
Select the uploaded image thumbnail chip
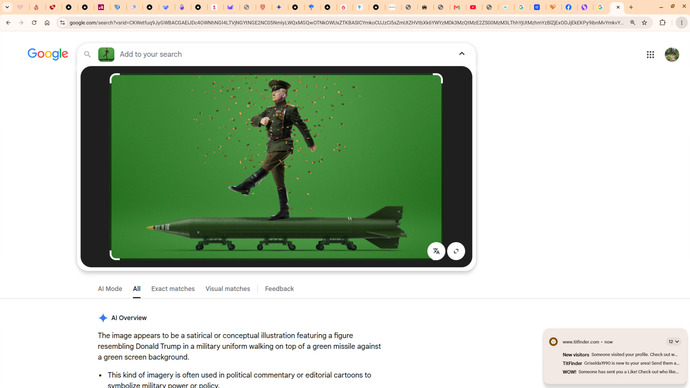point(106,54)
